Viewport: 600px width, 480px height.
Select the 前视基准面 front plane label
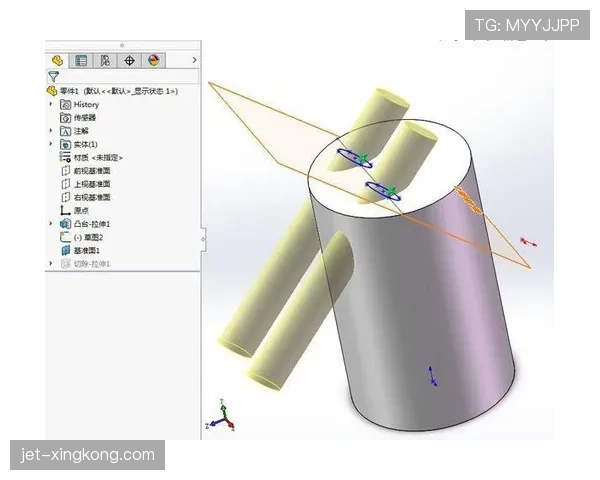click(x=92, y=171)
